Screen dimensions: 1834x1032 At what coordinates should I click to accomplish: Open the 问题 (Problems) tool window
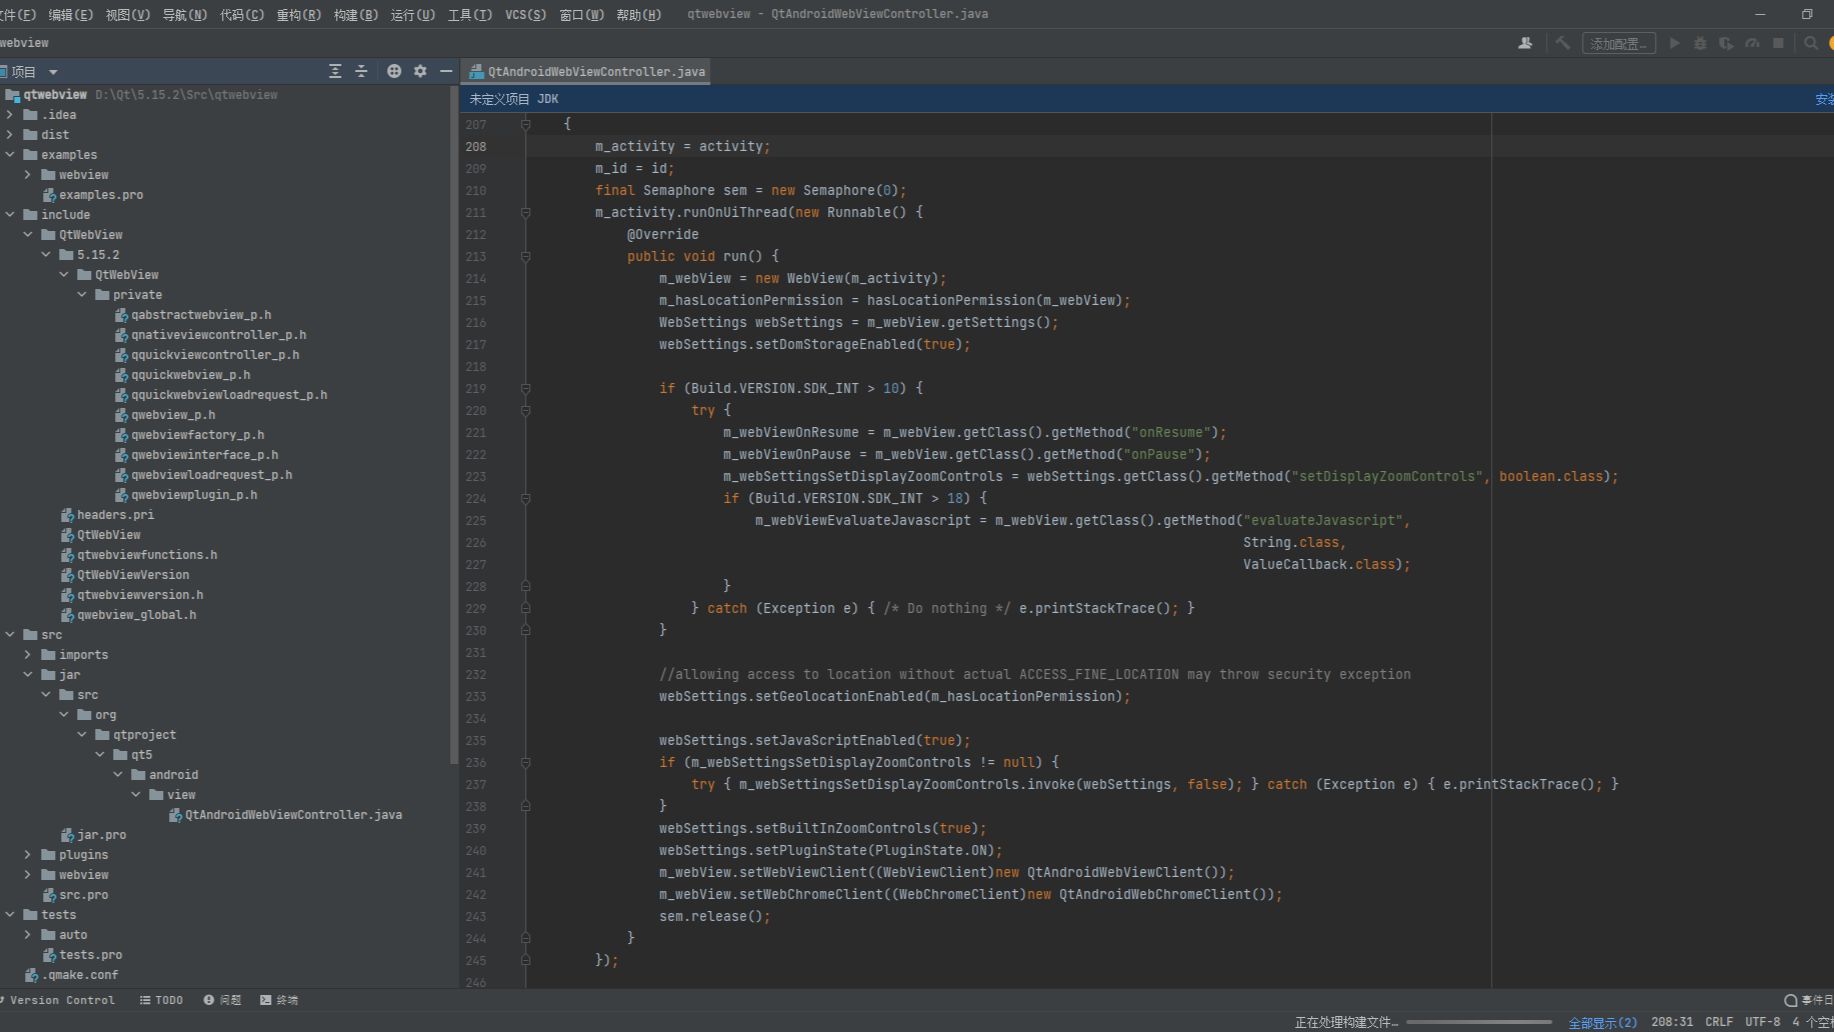pyautogui.click(x=222, y=1000)
